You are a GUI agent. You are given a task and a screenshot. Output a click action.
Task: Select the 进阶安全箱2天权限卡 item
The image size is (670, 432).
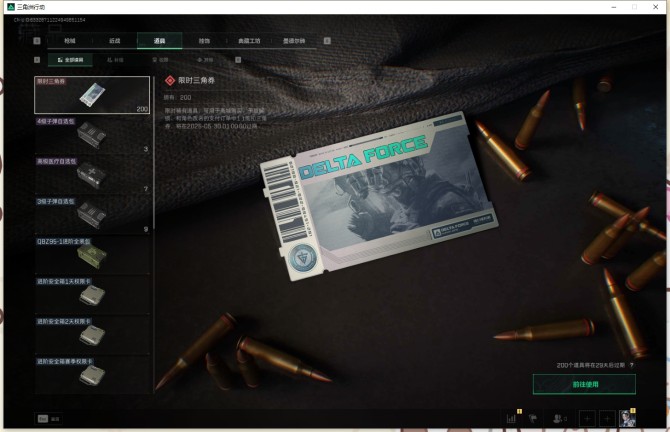point(92,335)
